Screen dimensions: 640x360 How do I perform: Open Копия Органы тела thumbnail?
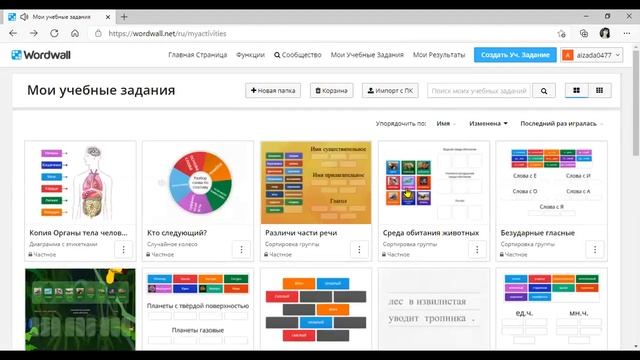point(80,182)
